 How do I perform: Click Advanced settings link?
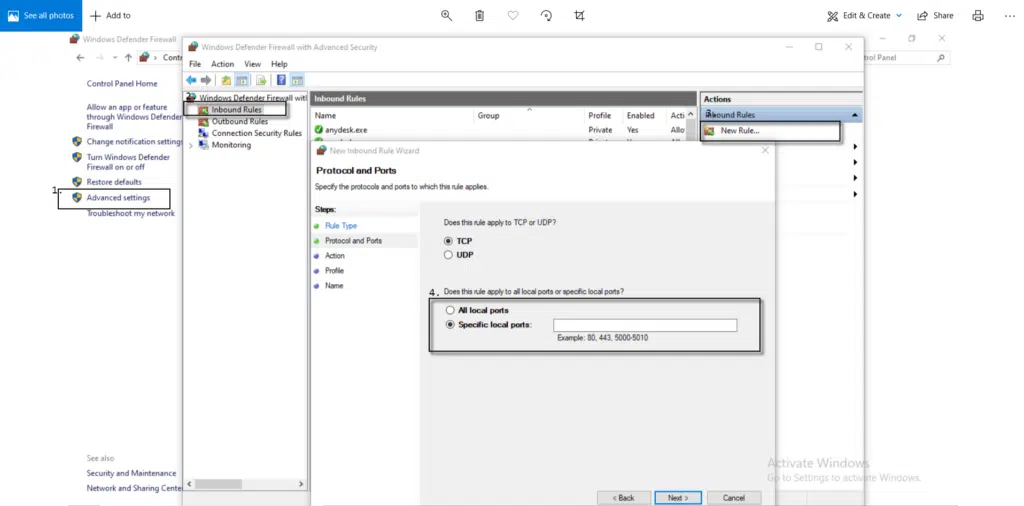coord(118,198)
